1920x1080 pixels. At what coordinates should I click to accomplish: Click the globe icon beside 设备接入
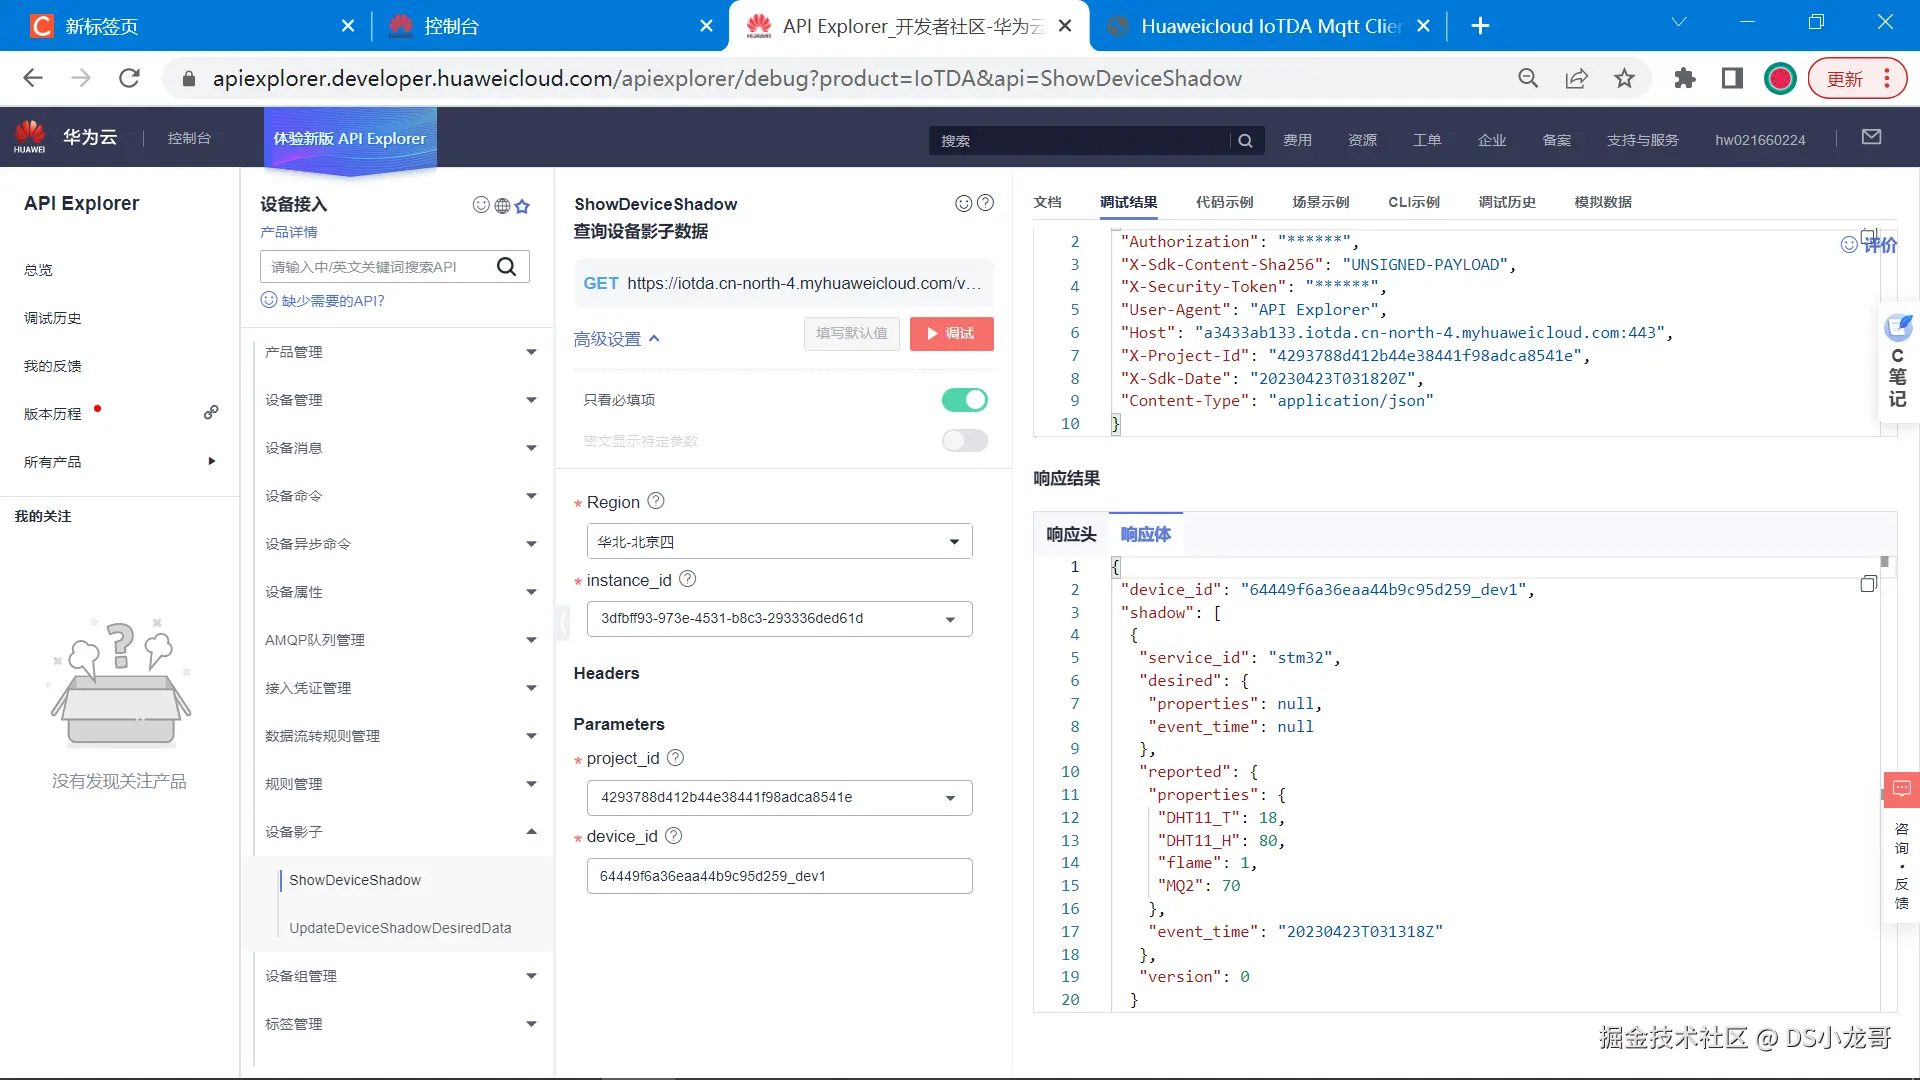point(502,206)
